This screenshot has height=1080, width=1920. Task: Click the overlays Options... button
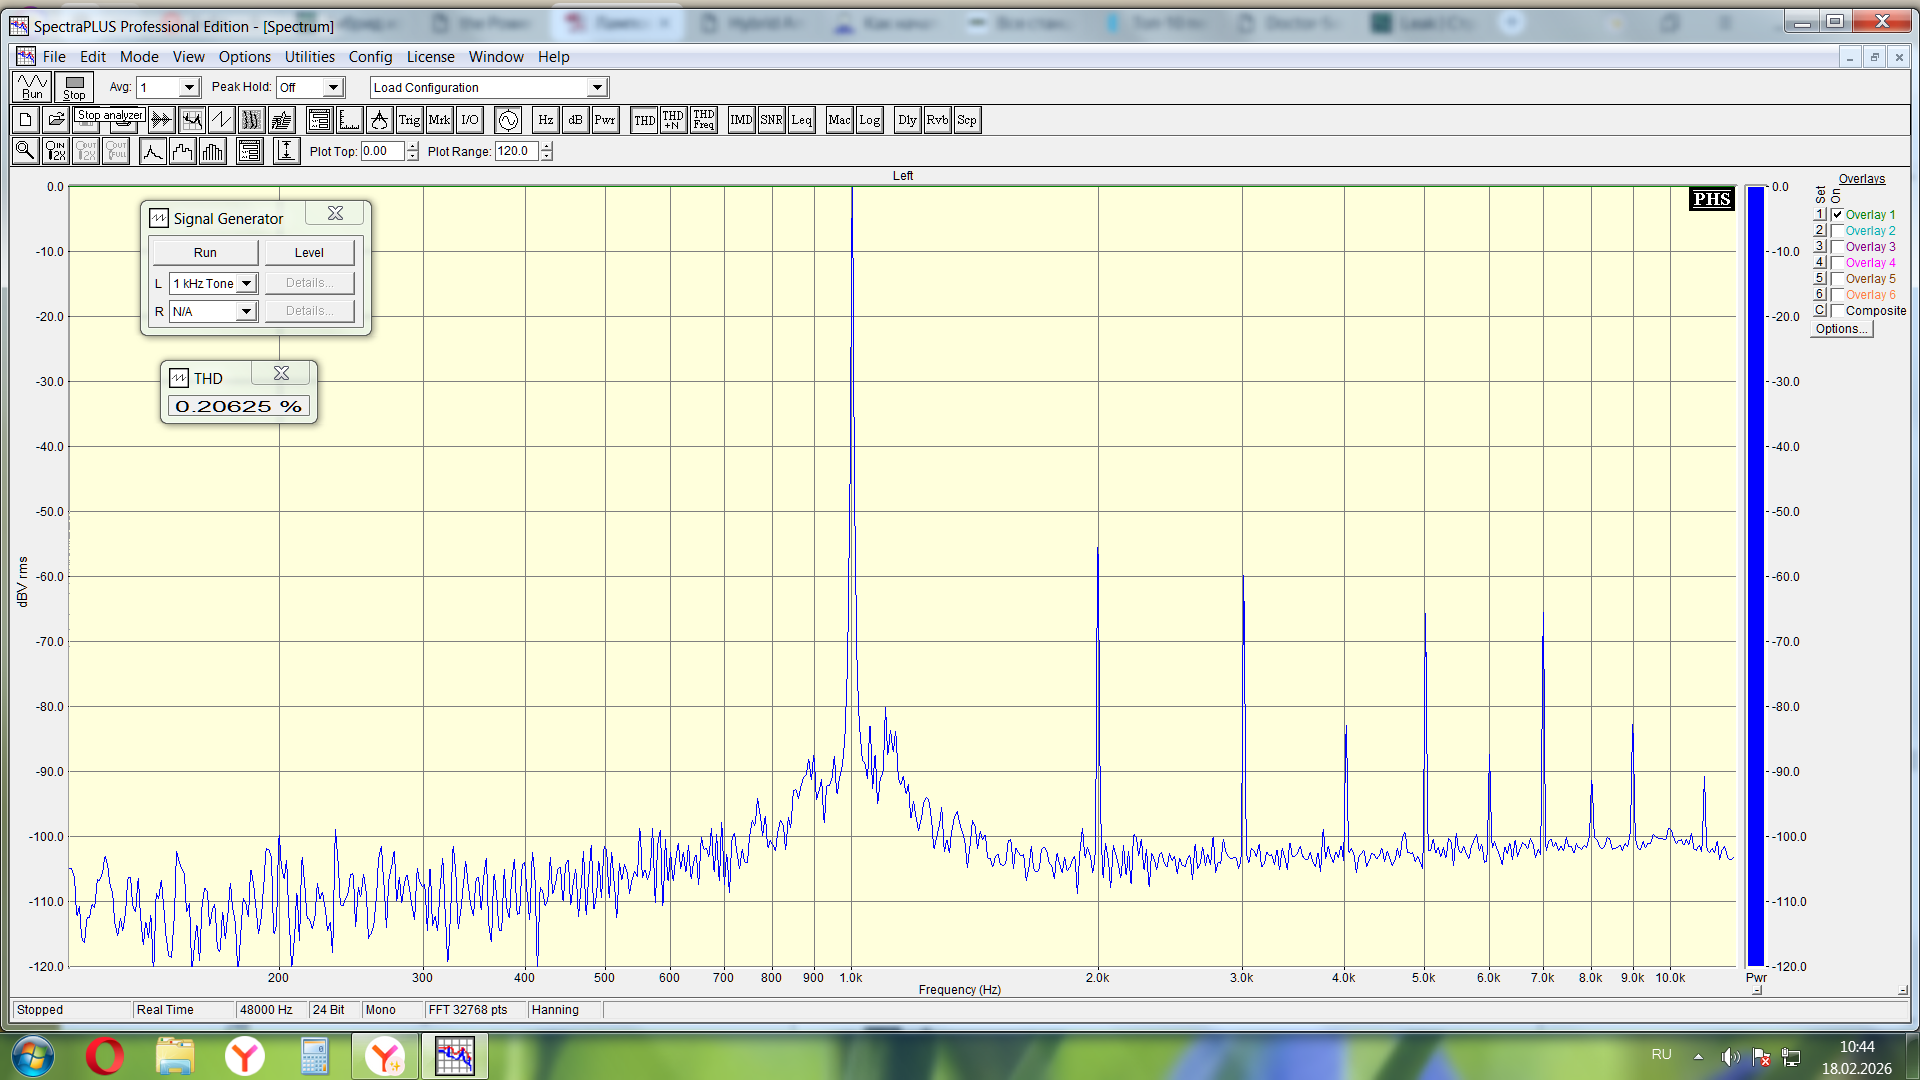(1840, 329)
